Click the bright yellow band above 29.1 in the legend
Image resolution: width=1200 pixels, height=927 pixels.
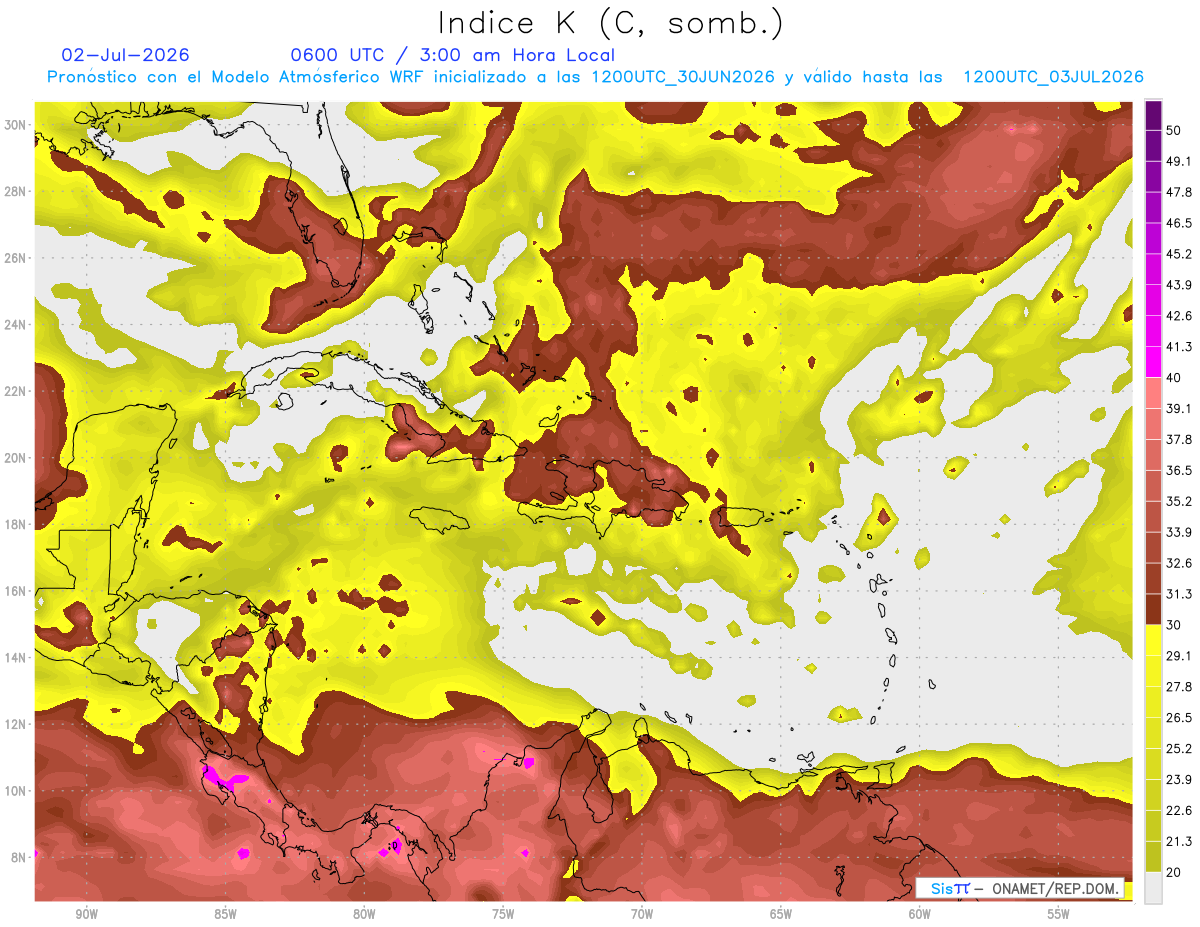[1153, 640]
